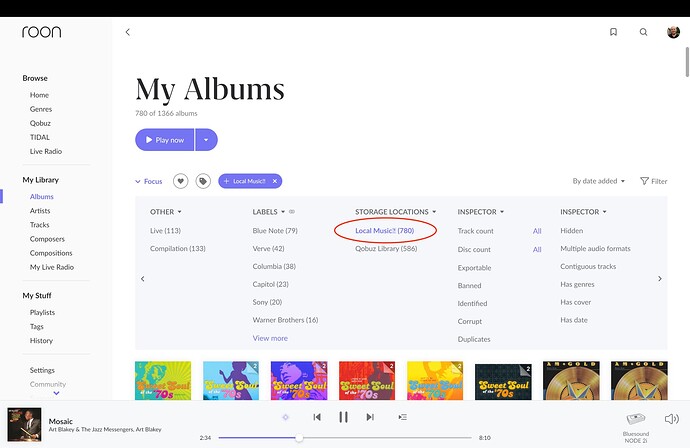The width and height of the screenshot is (690, 448).
Task: Open the OTHER column dropdown
Action: coord(166,212)
